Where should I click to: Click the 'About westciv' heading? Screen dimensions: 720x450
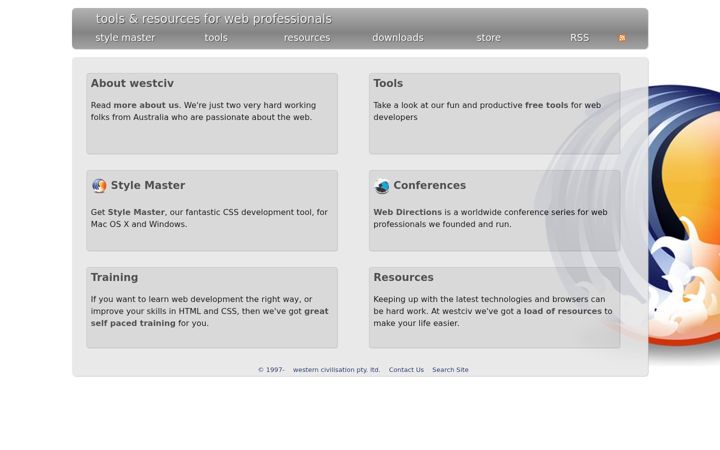(x=132, y=83)
